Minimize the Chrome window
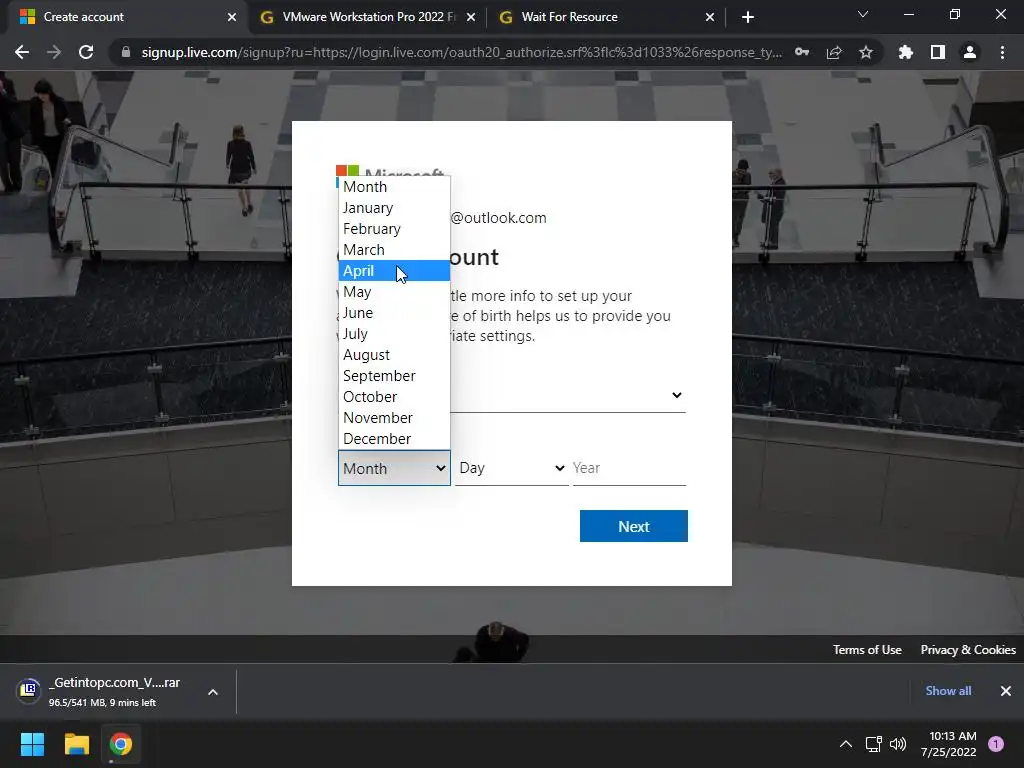The image size is (1024, 768). coord(908,14)
